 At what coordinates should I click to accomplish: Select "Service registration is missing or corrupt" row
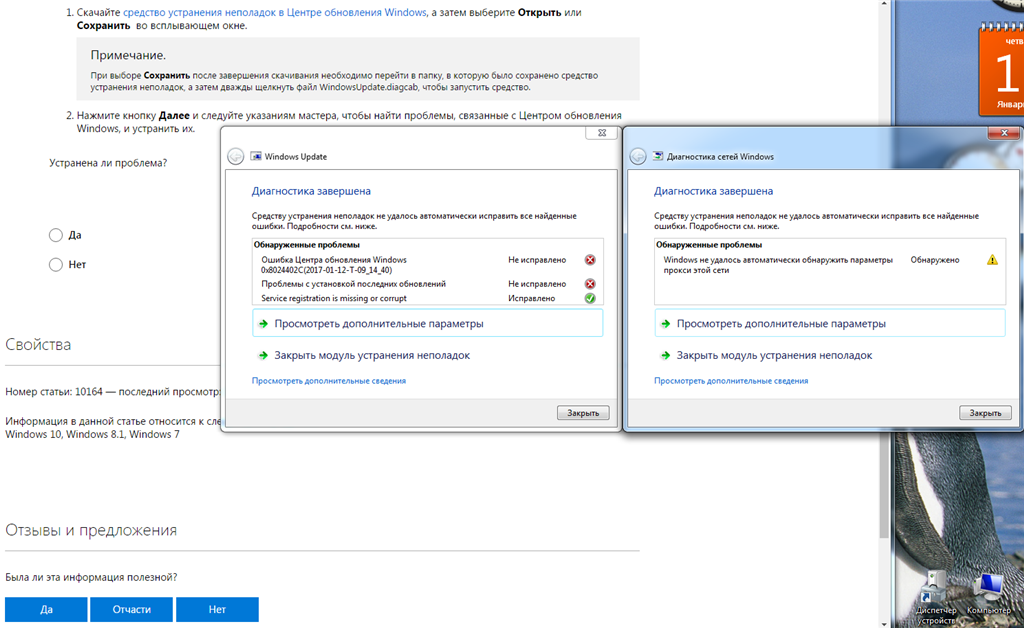tap(427, 298)
